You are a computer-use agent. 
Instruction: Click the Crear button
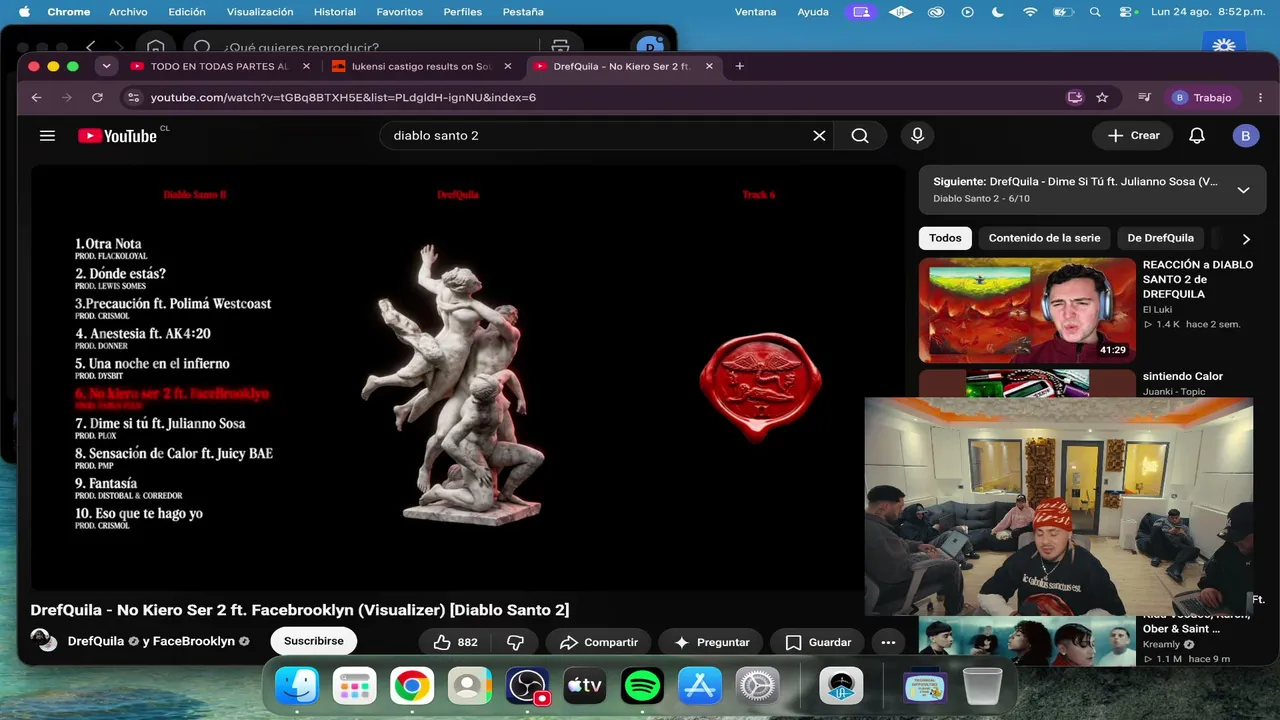(x=1134, y=136)
